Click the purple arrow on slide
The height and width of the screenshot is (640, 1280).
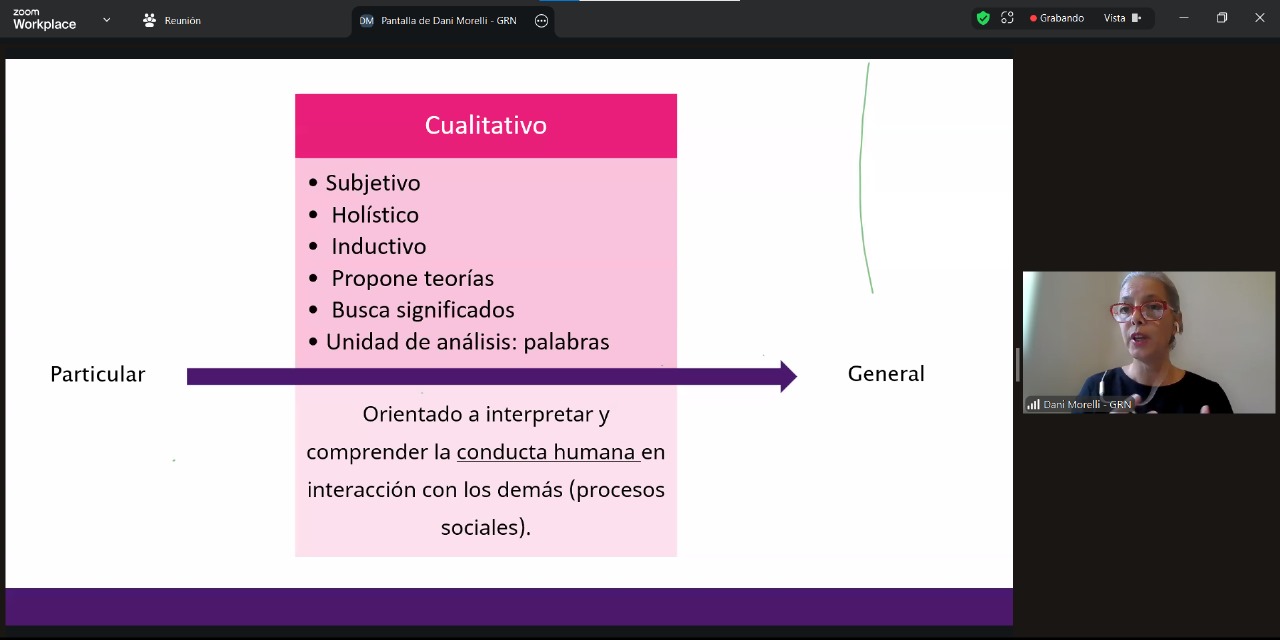click(492, 376)
